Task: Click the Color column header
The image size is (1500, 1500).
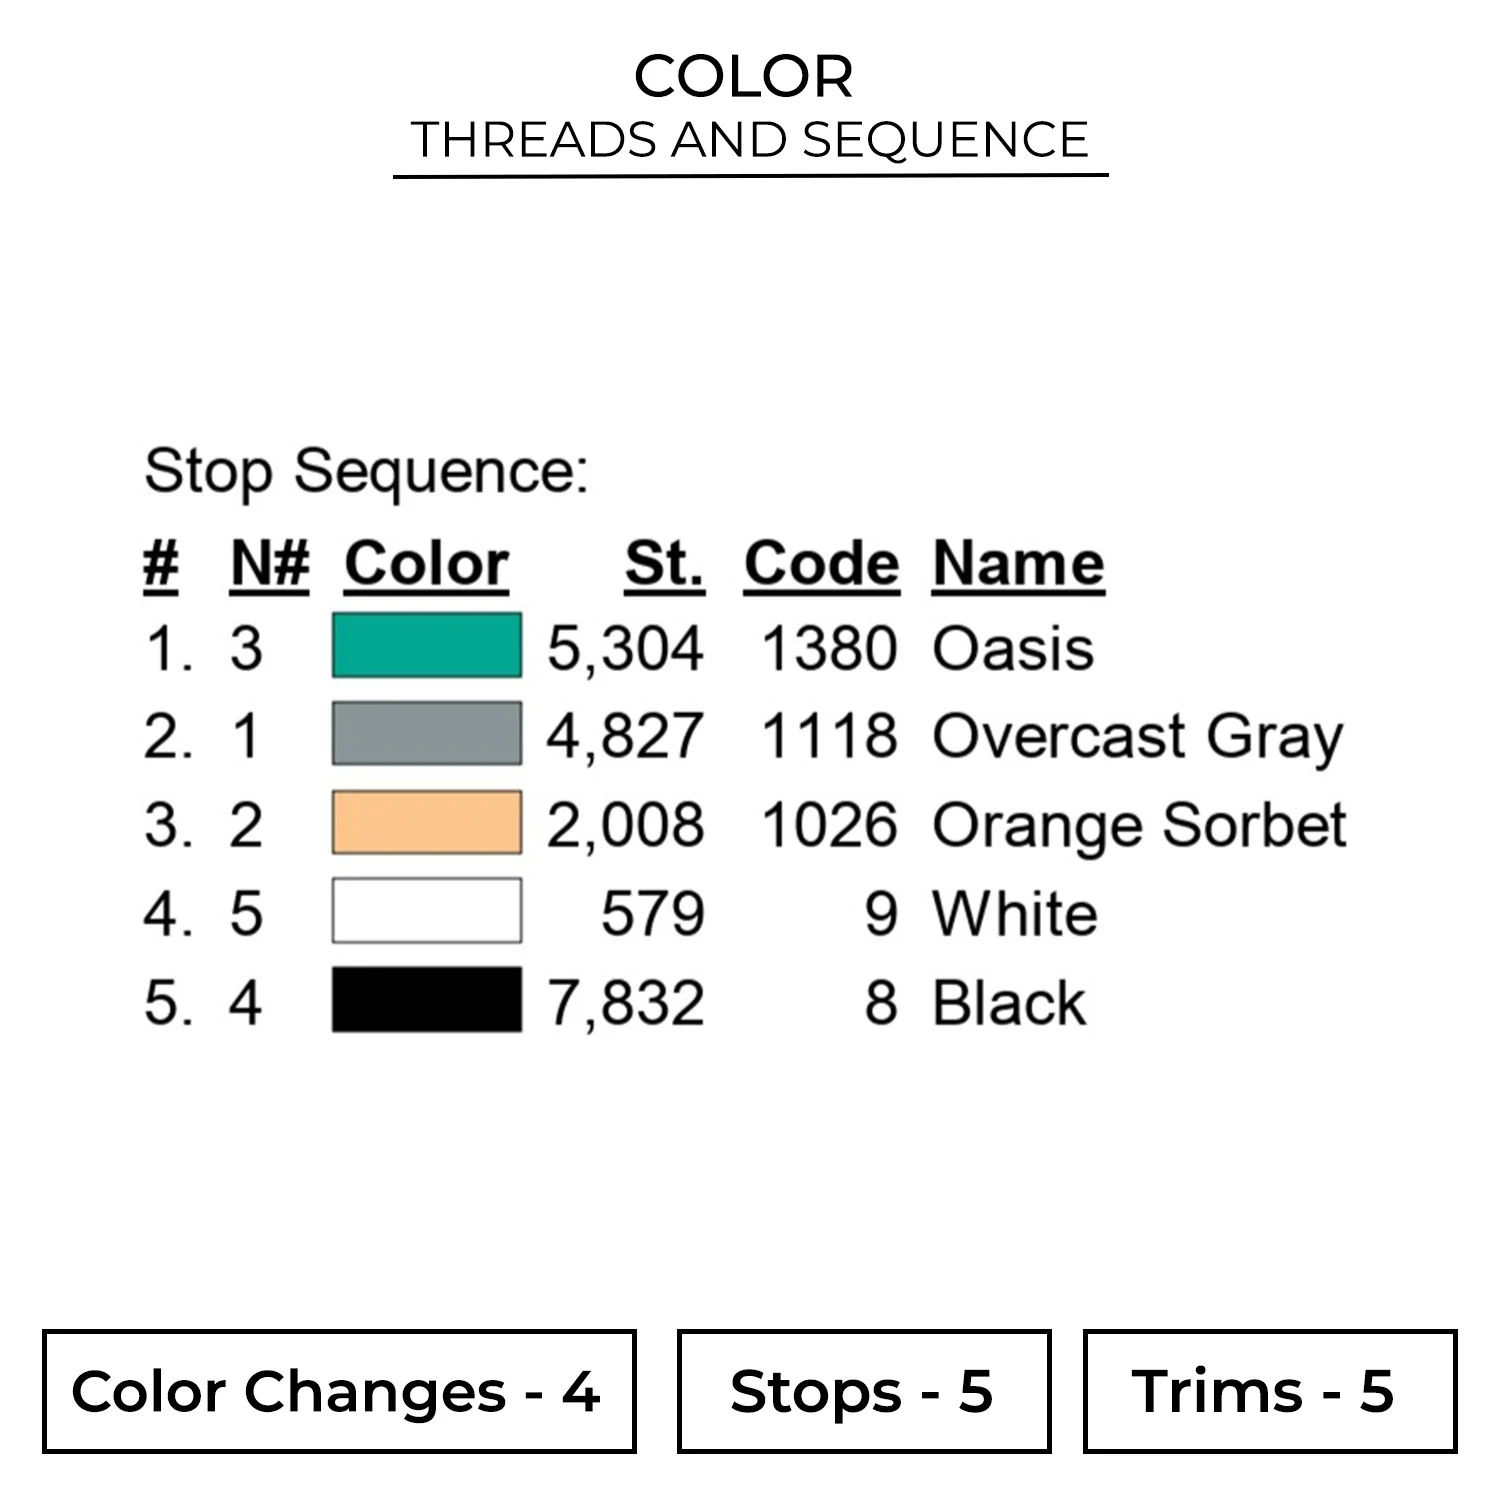Action: click(426, 564)
